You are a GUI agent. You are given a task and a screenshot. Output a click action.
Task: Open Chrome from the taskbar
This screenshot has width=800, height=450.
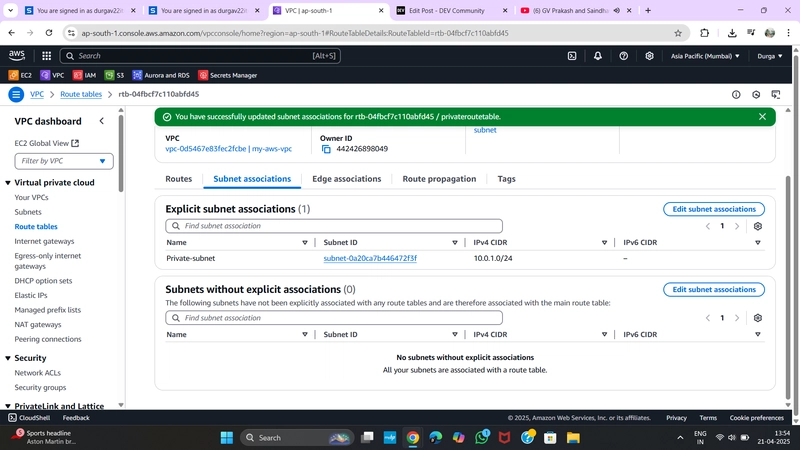tap(413, 438)
